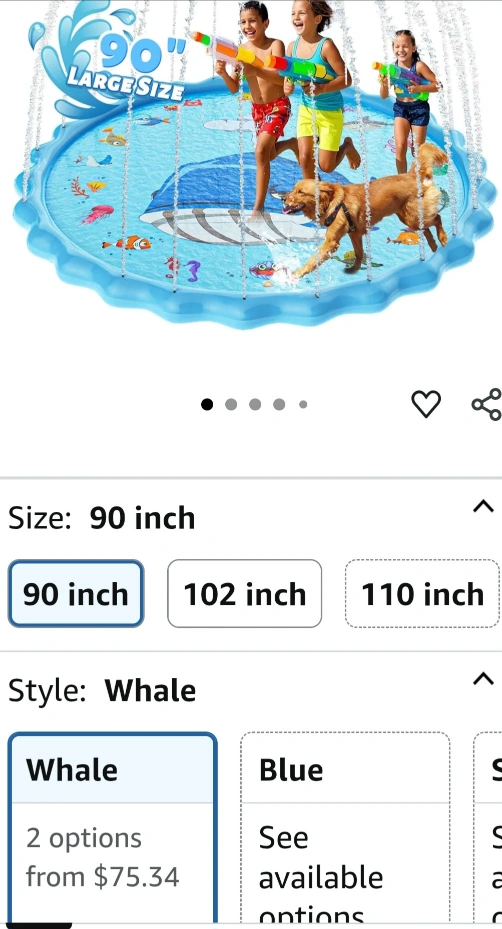Tap the heart wishlist icon
Viewport: 502px width, 929px height.
point(426,404)
